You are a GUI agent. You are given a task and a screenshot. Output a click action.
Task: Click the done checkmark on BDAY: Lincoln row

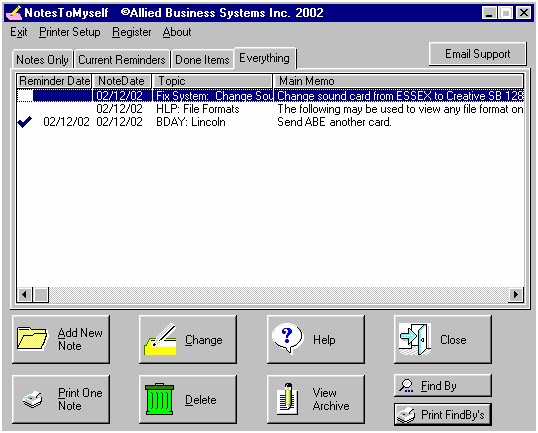[25, 121]
